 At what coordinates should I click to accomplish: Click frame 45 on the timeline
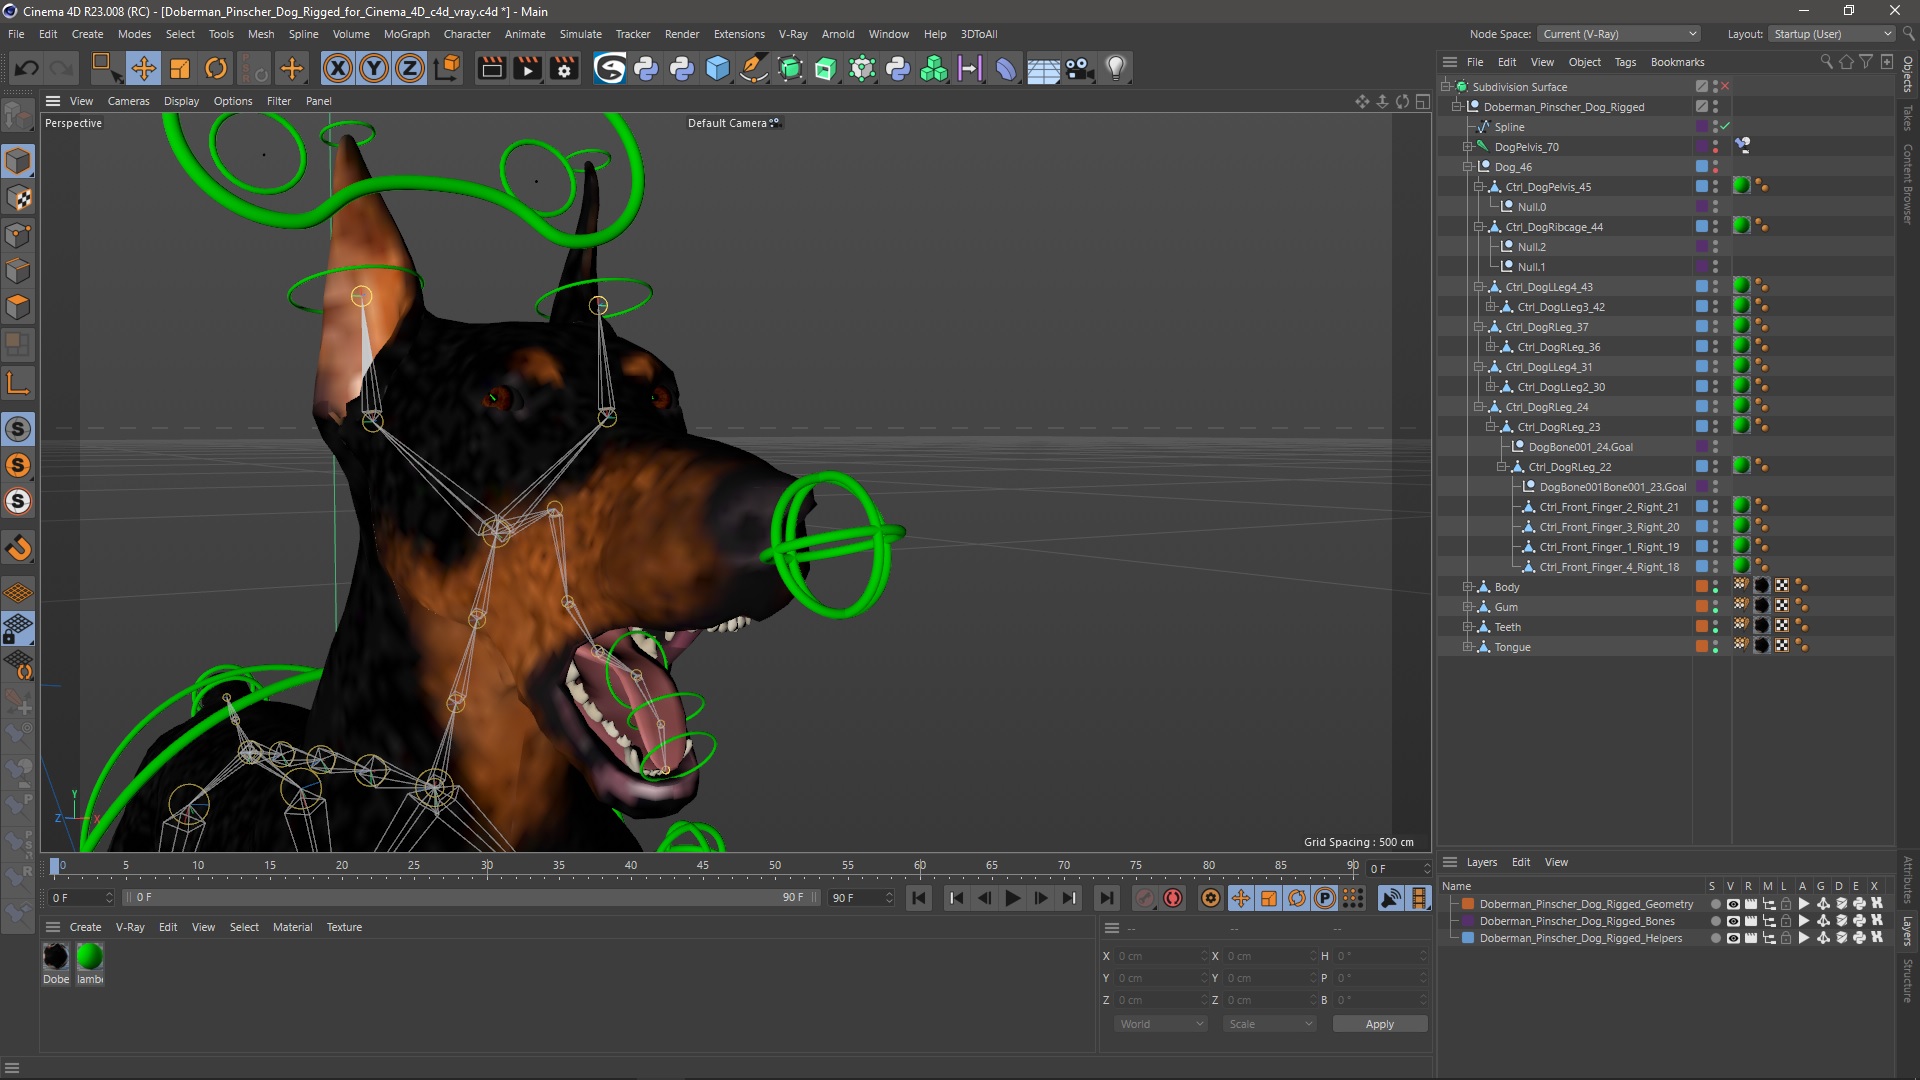pyautogui.click(x=703, y=865)
